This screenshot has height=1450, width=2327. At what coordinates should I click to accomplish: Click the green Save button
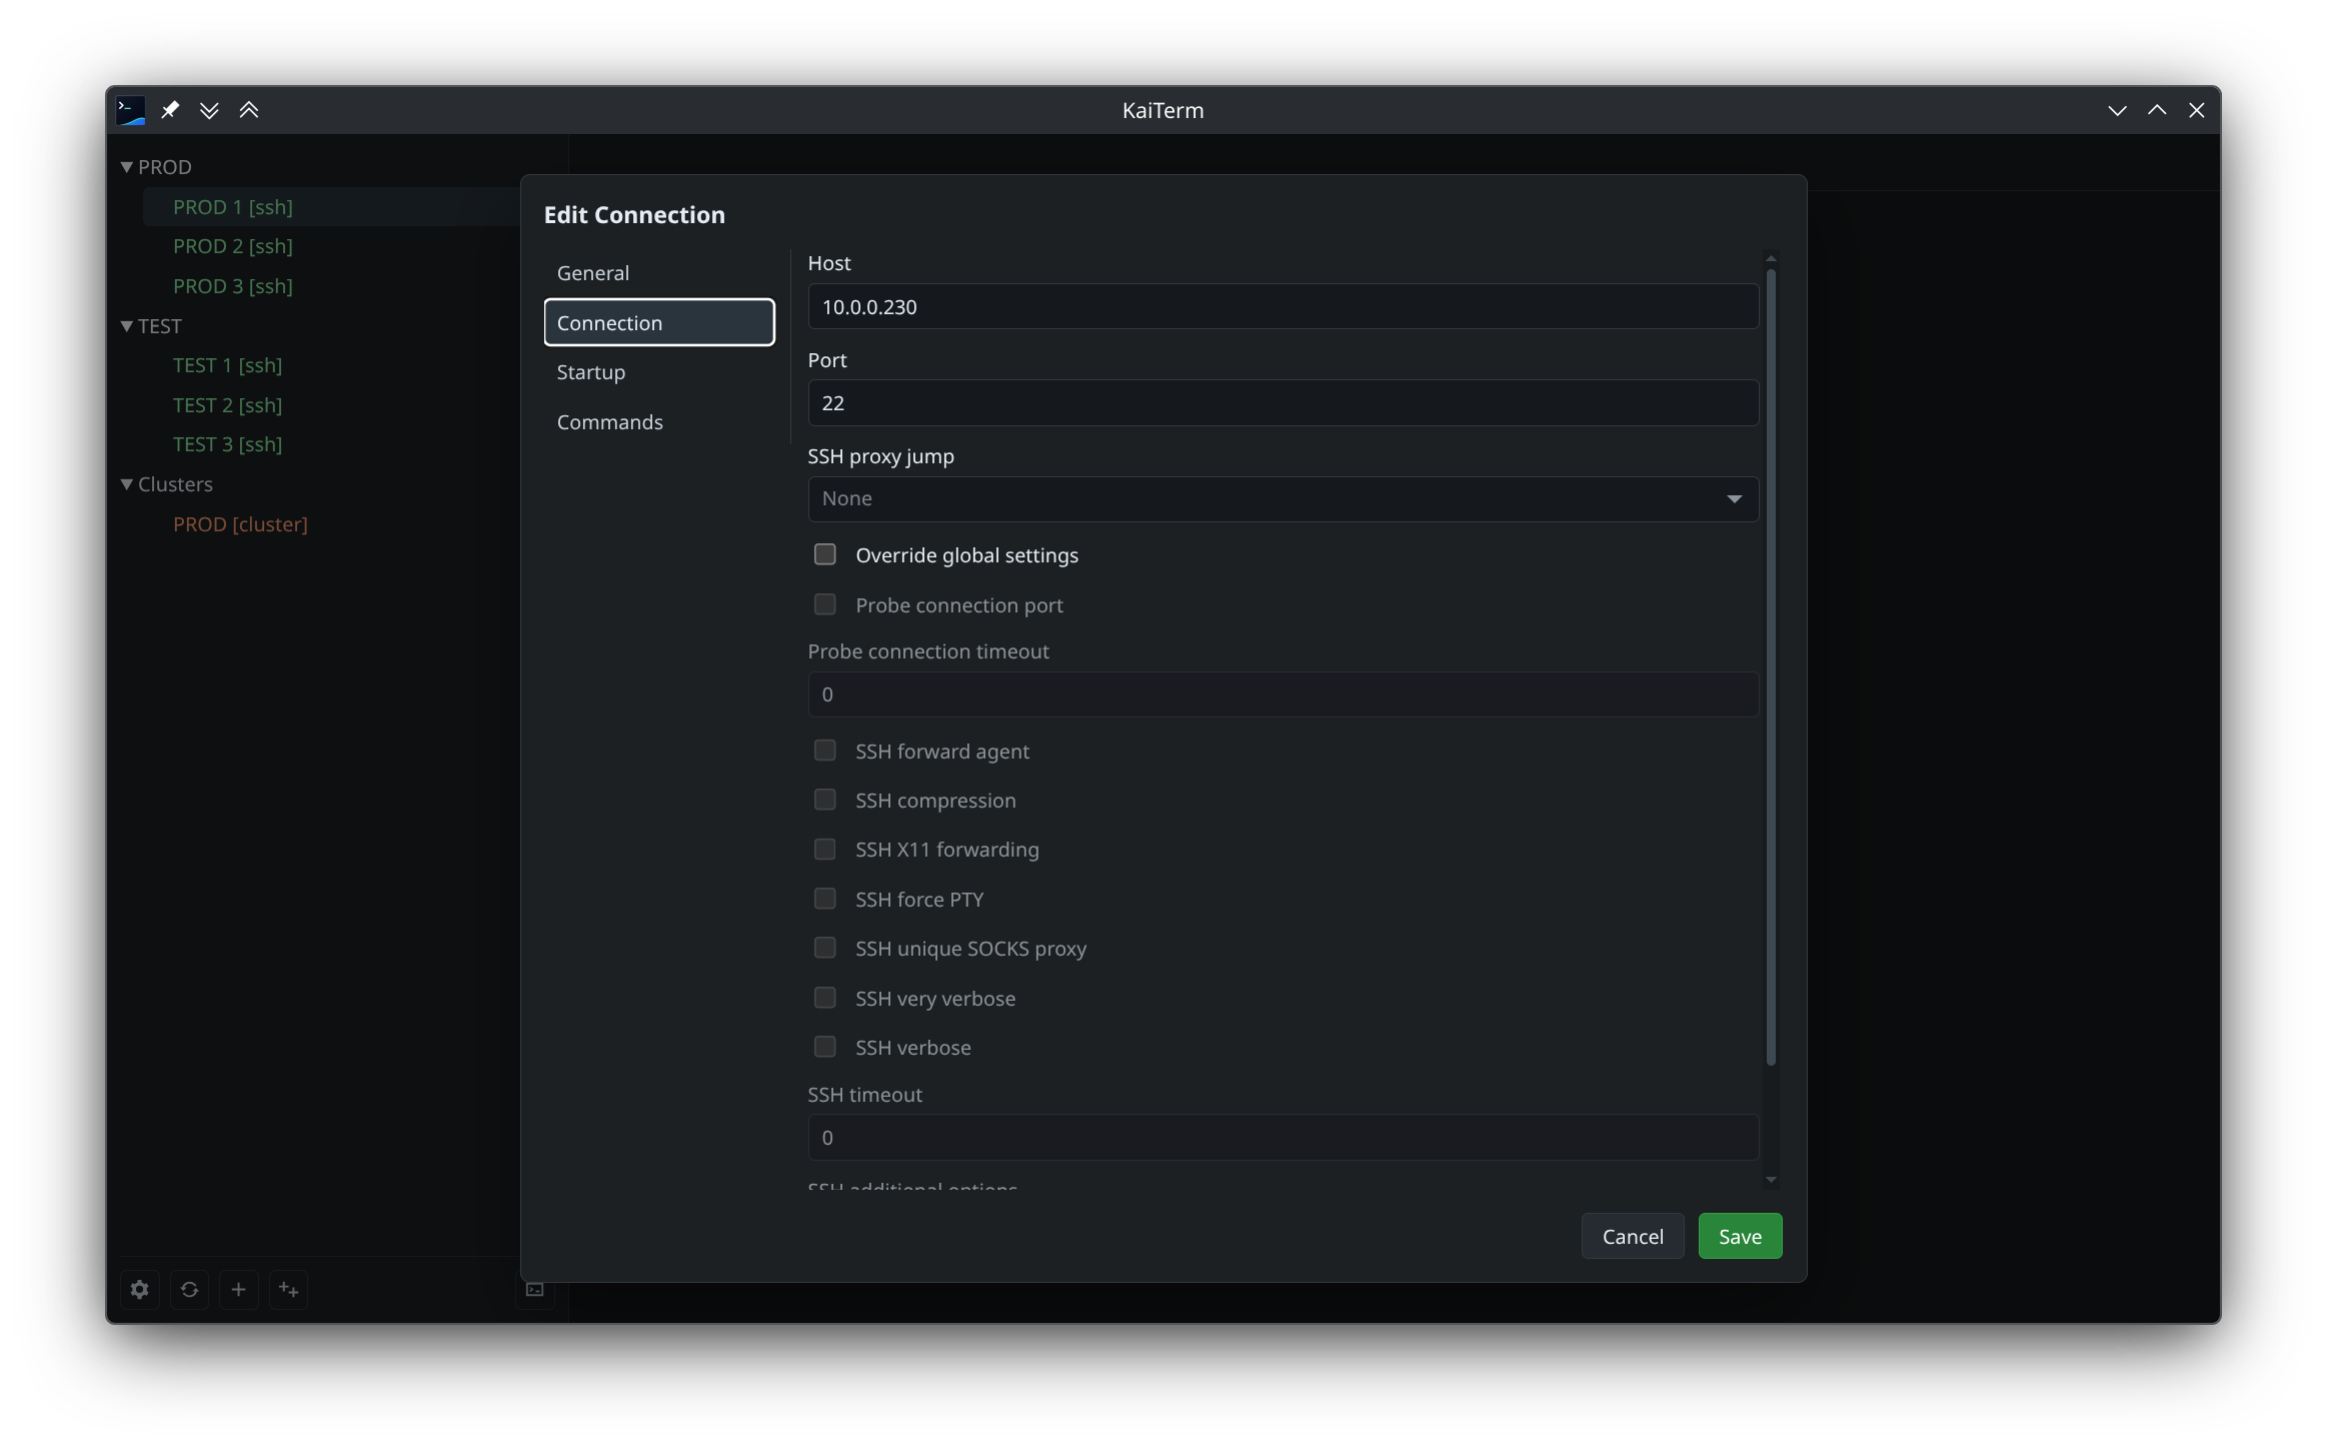click(x=1739, y=1236)
